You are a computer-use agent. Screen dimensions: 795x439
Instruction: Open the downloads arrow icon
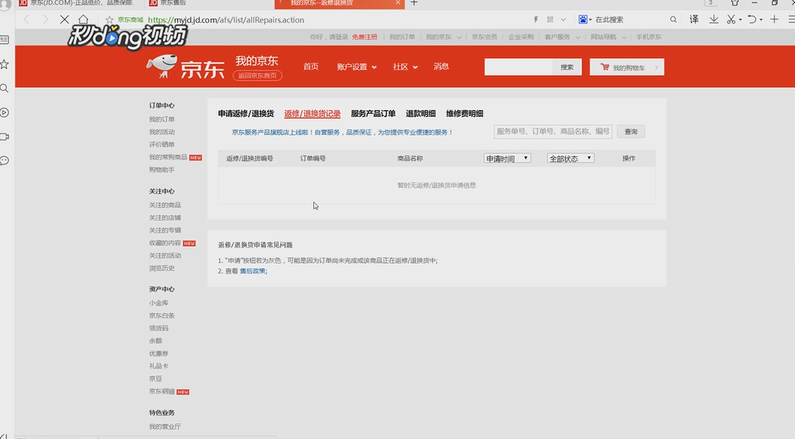tap(713, 19)
